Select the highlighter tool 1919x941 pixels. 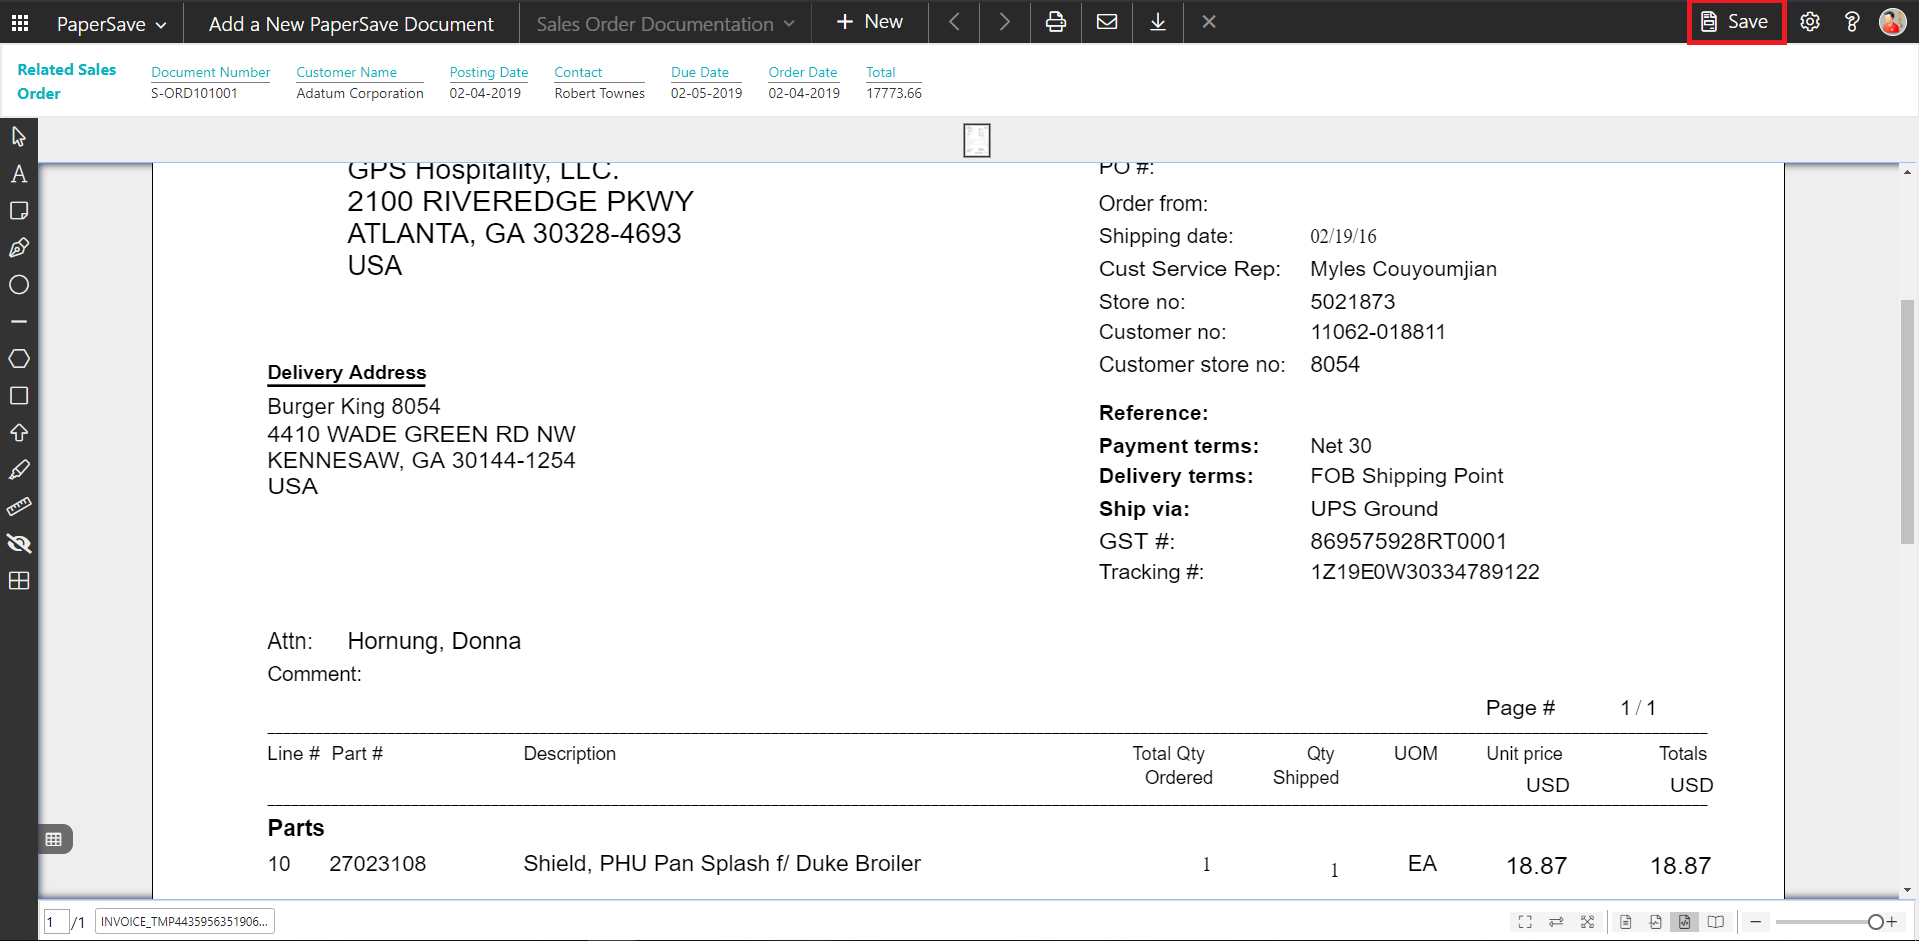[19, 470]
